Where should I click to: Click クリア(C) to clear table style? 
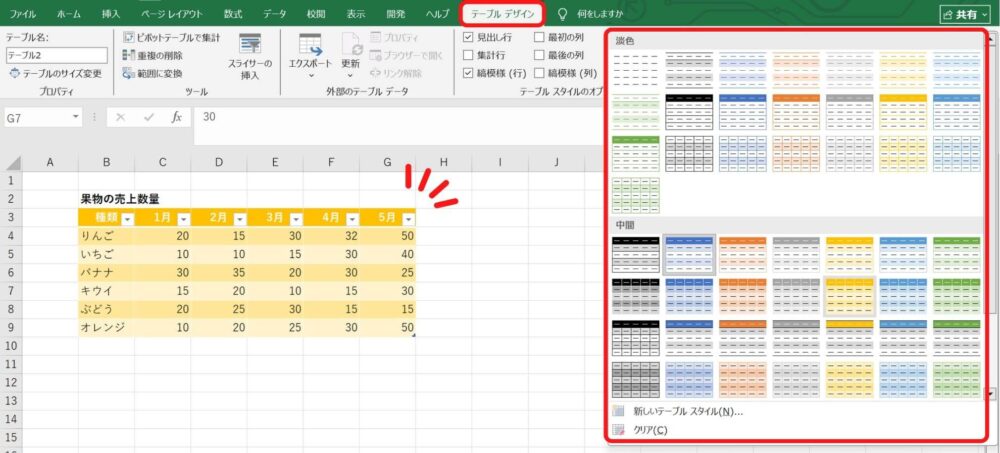[x=639, y=430]
